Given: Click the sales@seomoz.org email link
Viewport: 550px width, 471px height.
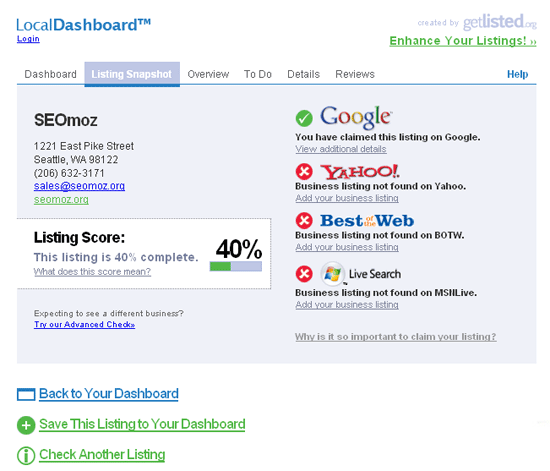Looking at the screenshot, I should [79, 186].
